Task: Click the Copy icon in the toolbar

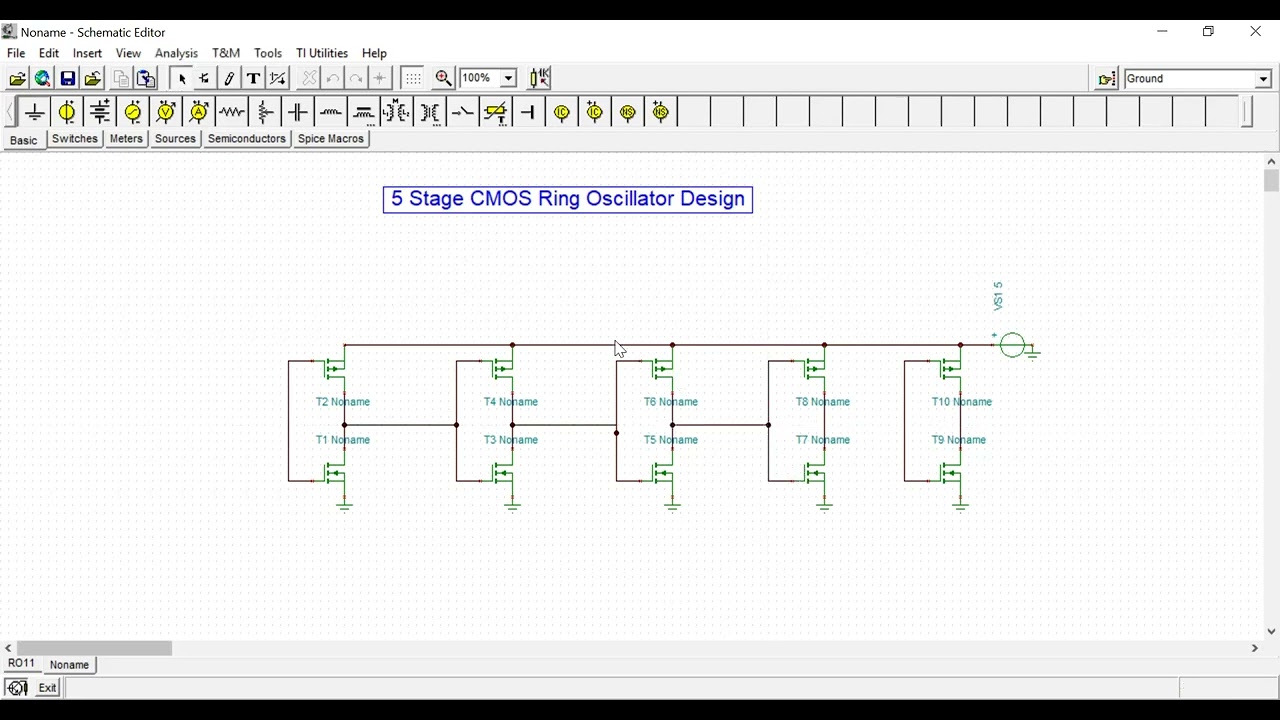Action: coord(121,79)
